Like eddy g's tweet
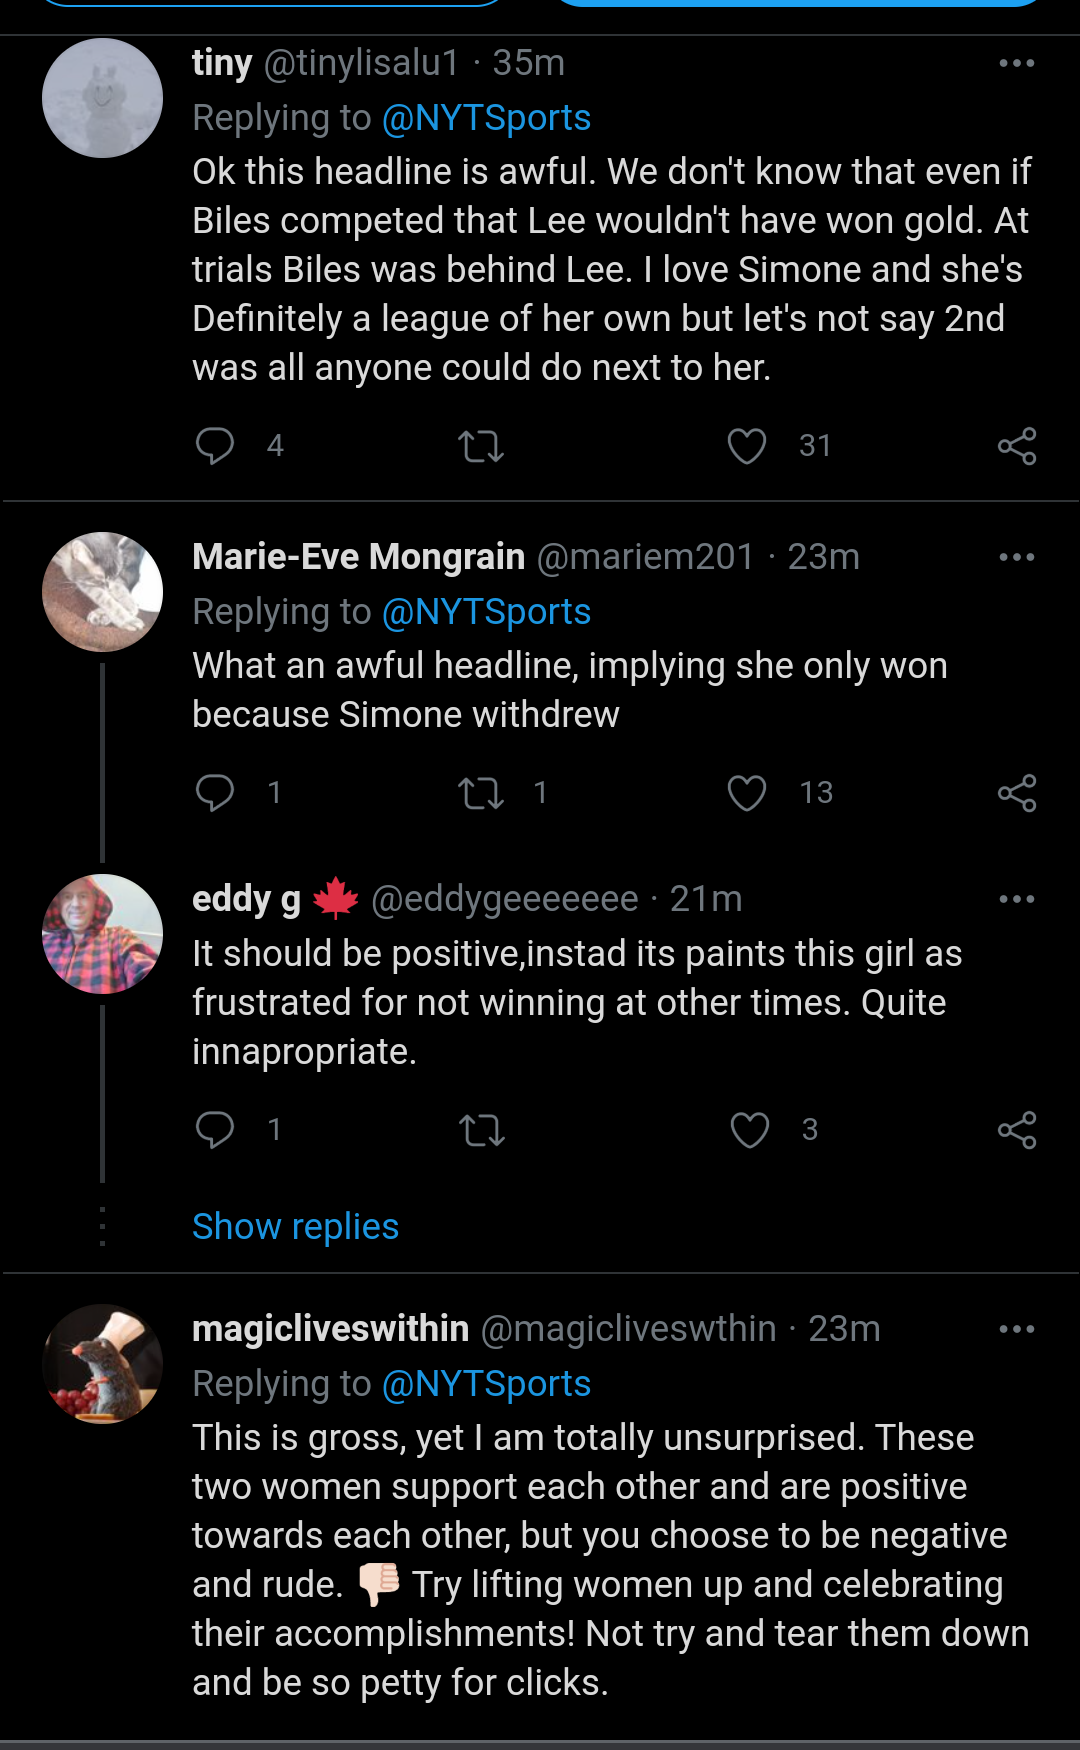This screenshot has height=1750, width=1080. click(750, 1130)
